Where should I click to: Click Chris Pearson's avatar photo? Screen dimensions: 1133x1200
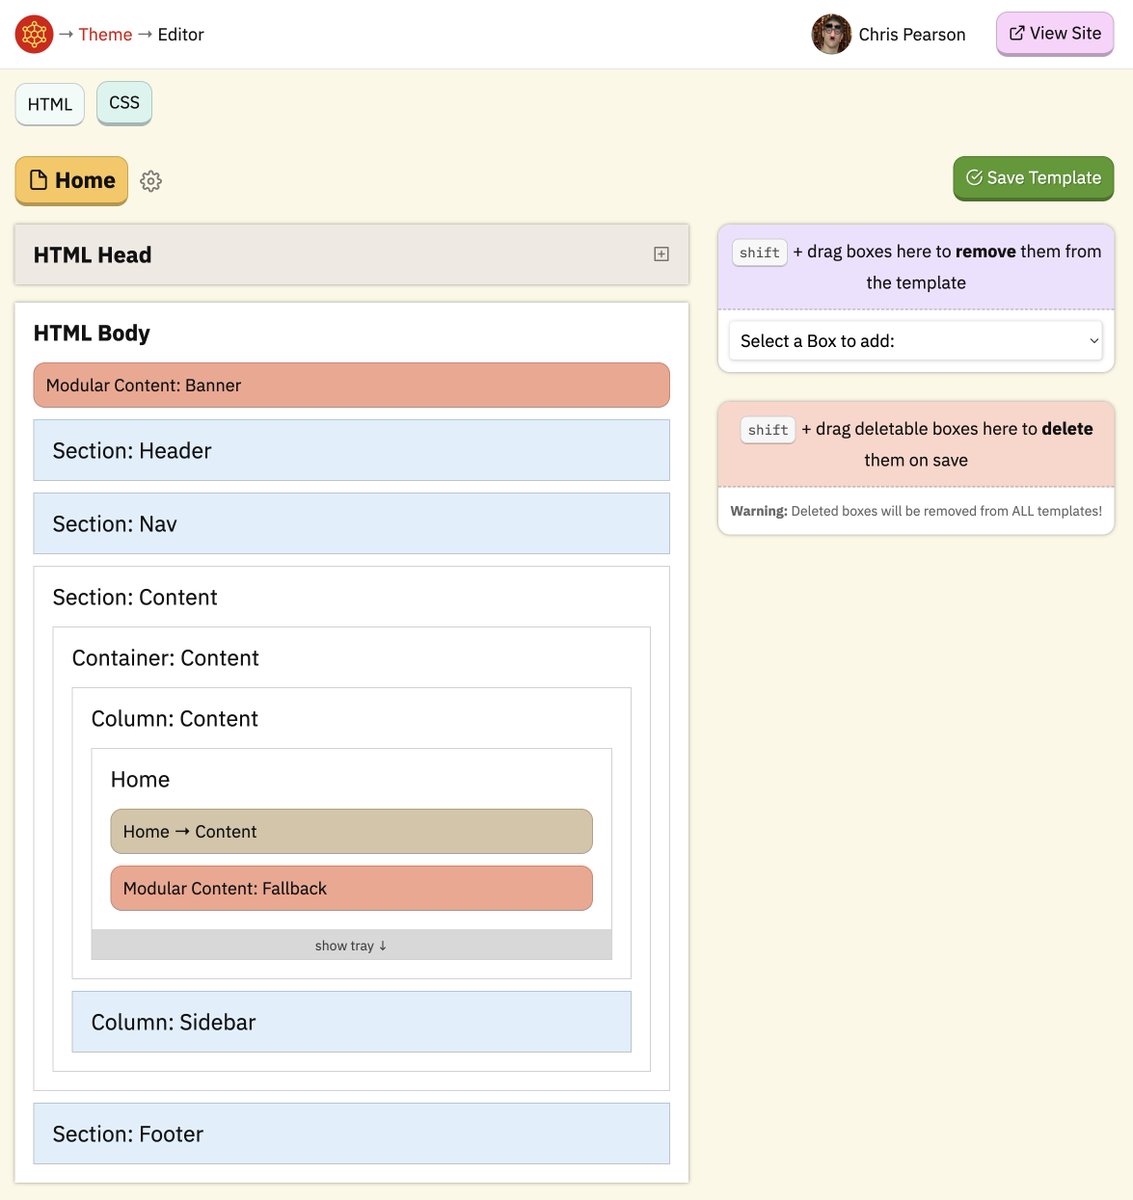[831, 33]
